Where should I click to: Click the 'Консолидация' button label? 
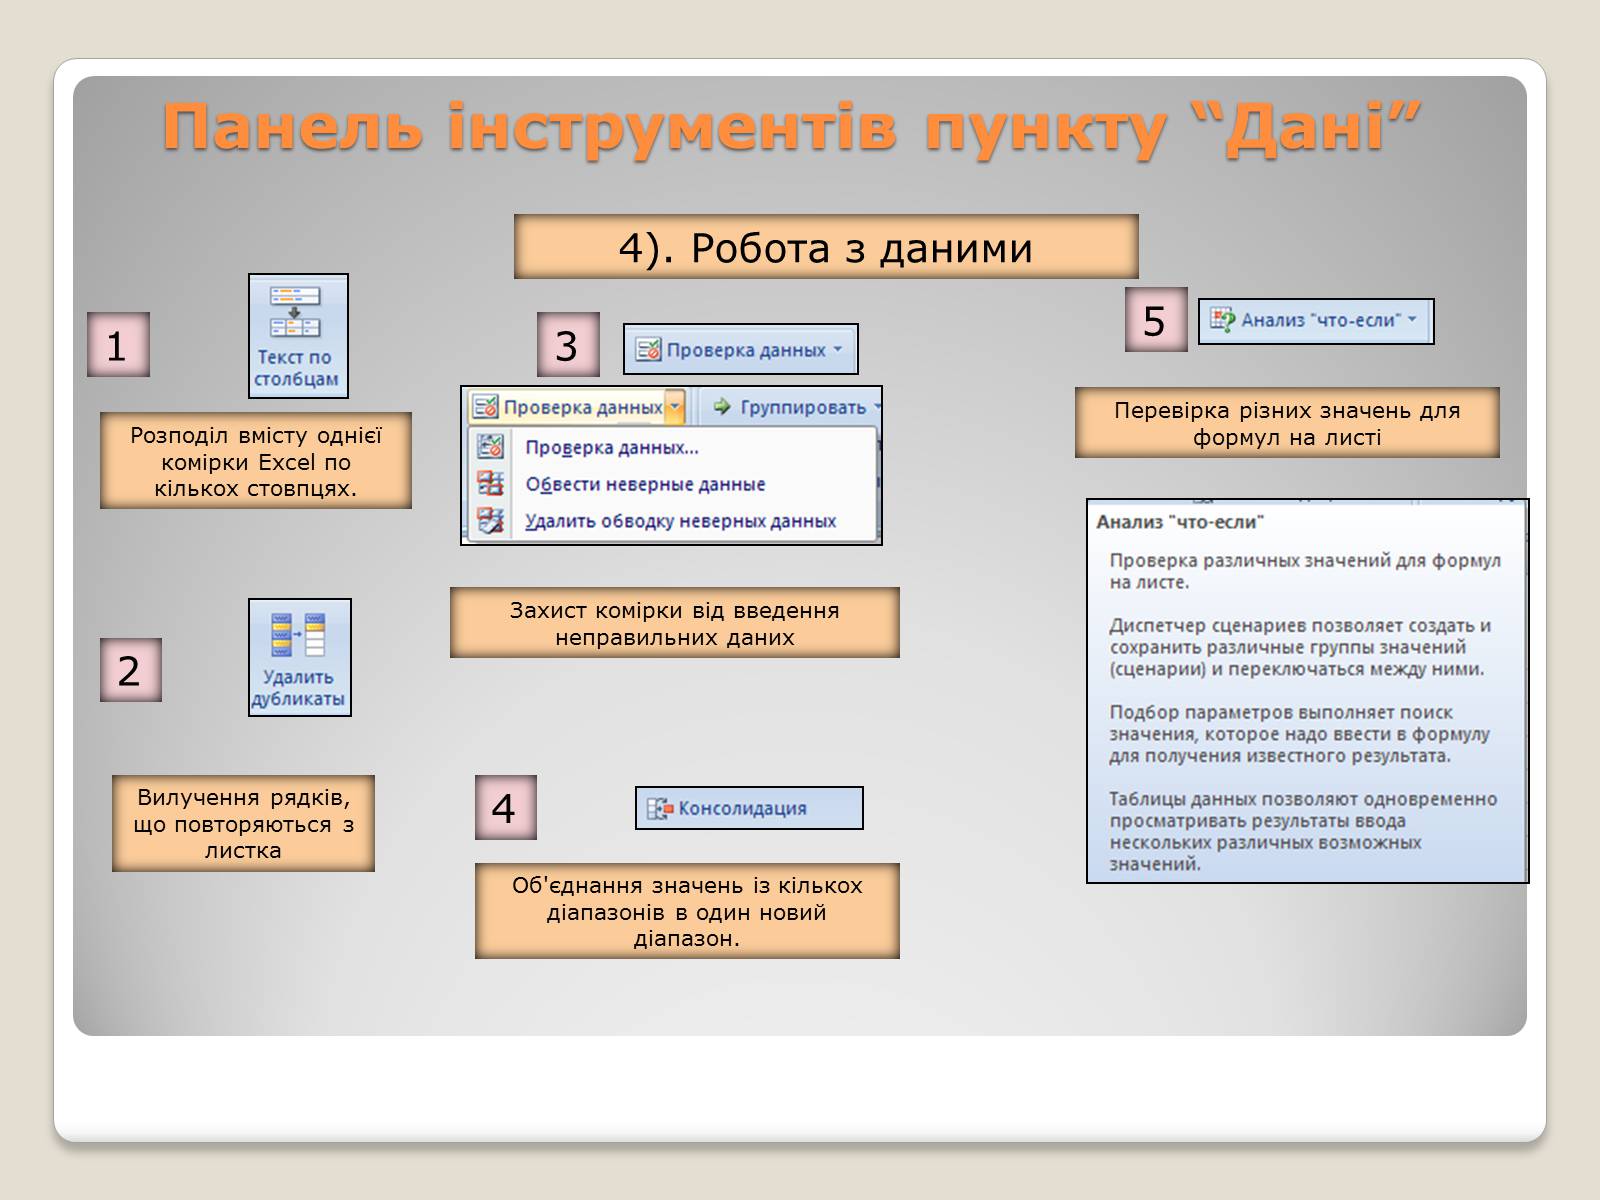pos(742,808)
